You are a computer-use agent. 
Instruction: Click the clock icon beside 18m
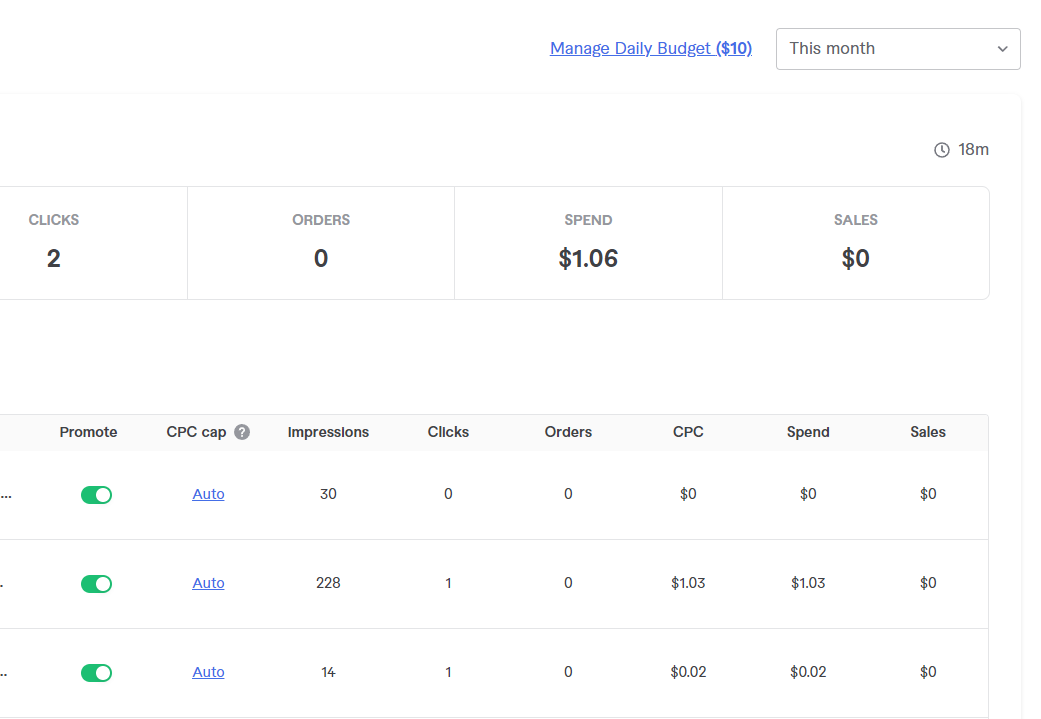point(941,150)
